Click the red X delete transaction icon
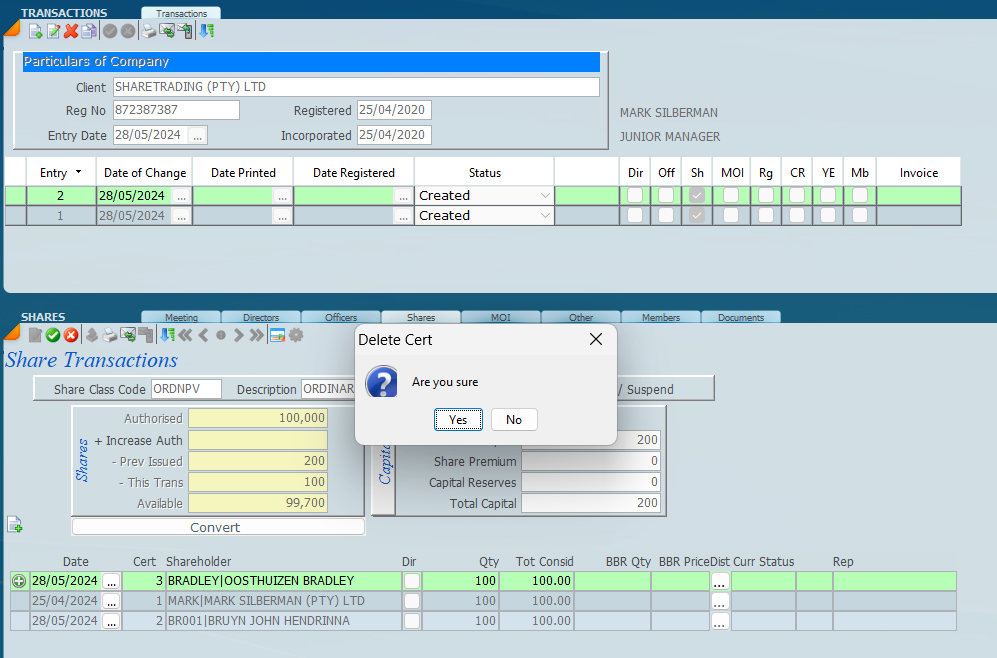Image resolution: width=997 pixels, height=658 pixels. [71, 31]
